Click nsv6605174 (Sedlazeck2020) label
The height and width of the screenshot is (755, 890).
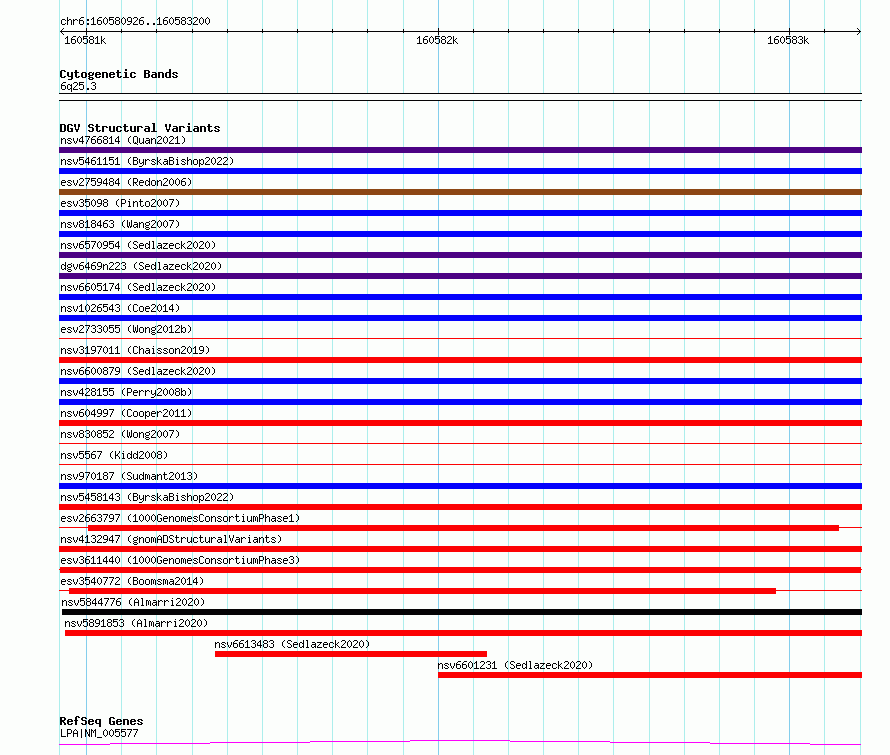138,287
